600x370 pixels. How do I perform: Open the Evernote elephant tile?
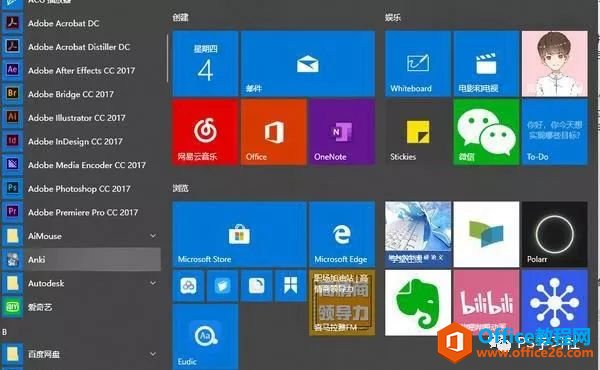(418, 303)
